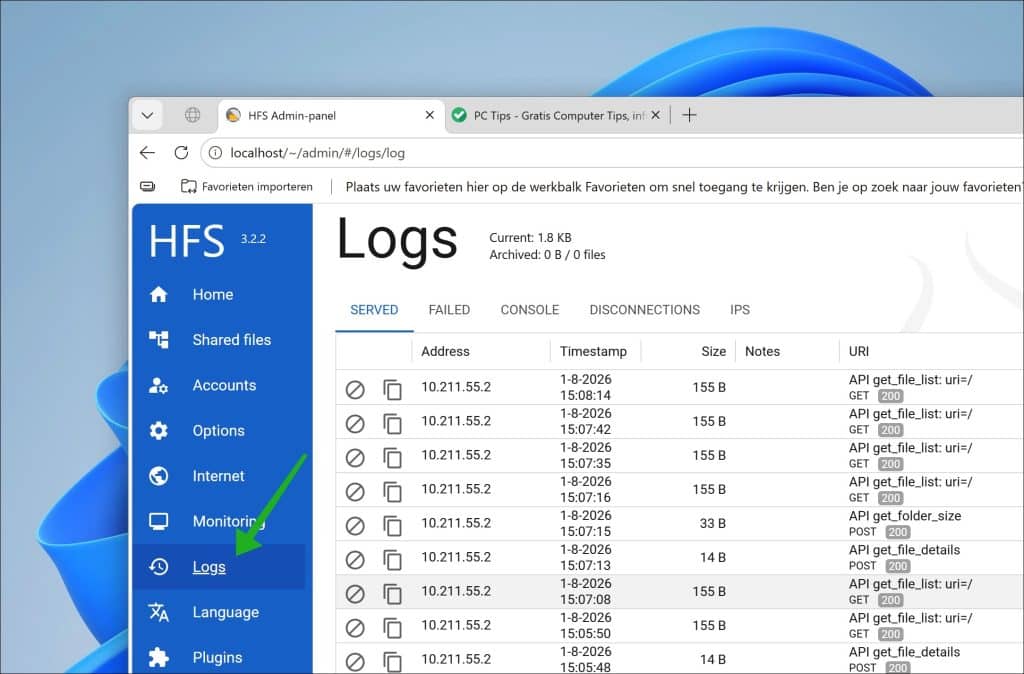This screenshot has height=674, width=1024.
Task: View site information icon in address bar
Action: (215, 153)
